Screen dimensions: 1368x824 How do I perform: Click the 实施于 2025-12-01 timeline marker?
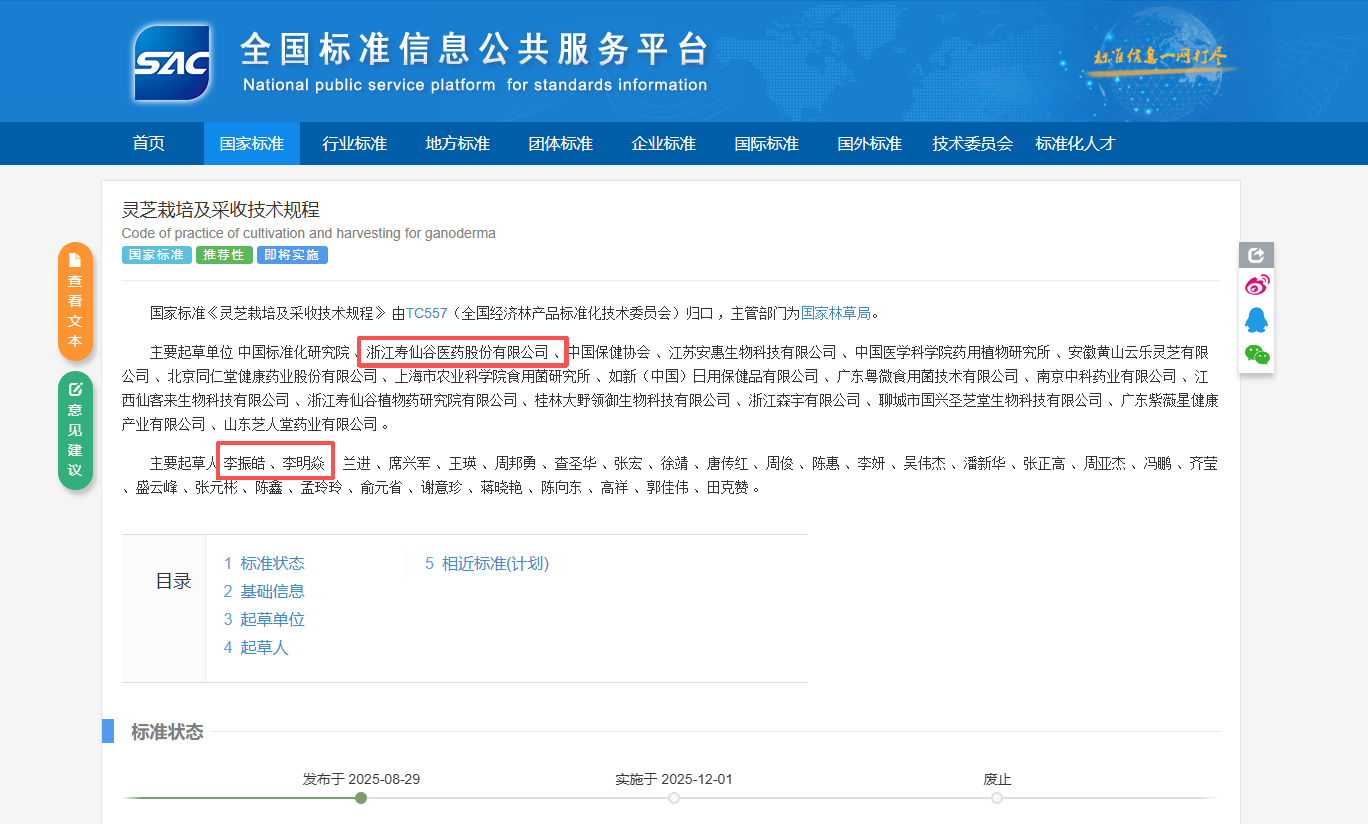[x=674, y=797]
